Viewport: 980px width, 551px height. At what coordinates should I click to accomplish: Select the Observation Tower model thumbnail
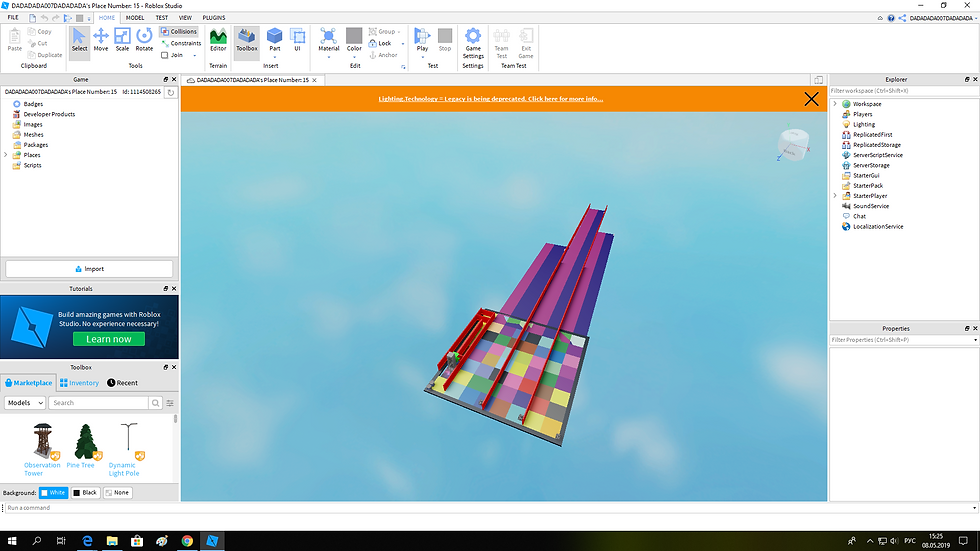coord(42,441)
